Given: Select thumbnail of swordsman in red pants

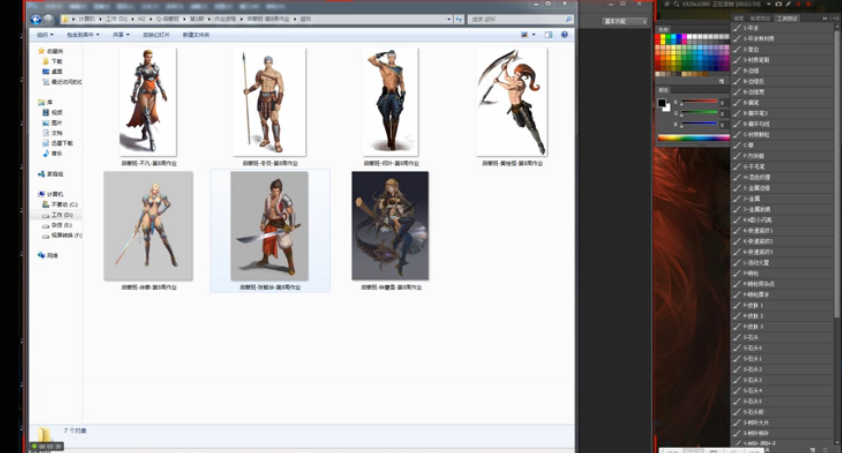Looking at the screenshot, I should pos(269,226).
